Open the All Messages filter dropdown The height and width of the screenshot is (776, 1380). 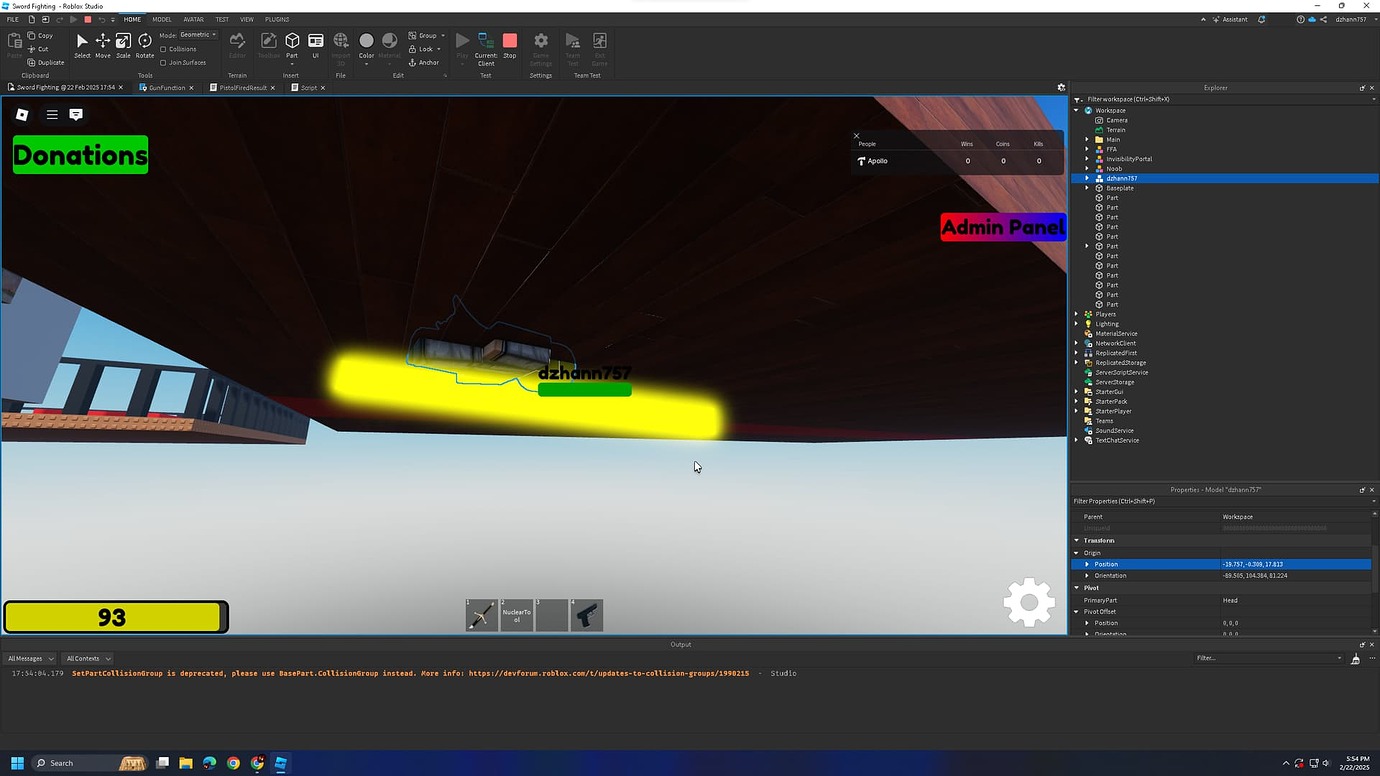[x=29, y=658]
